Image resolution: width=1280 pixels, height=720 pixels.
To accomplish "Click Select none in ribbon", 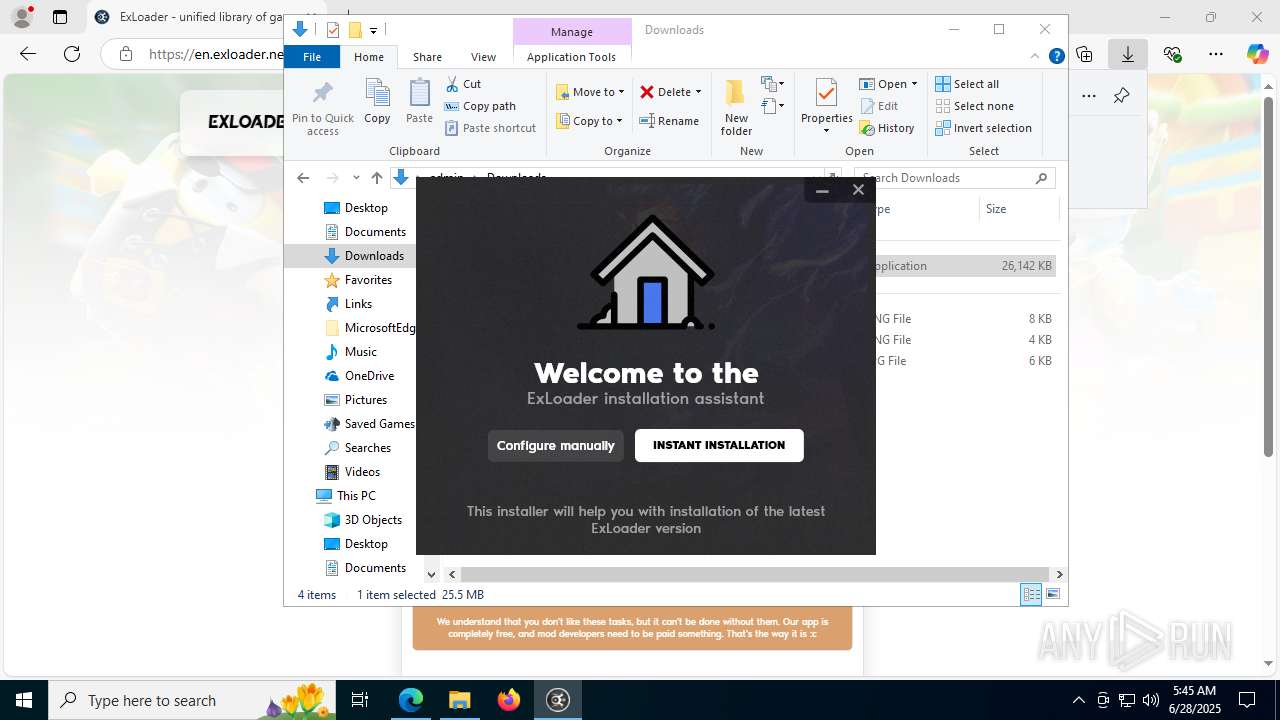I will click(x=974, y=106).
